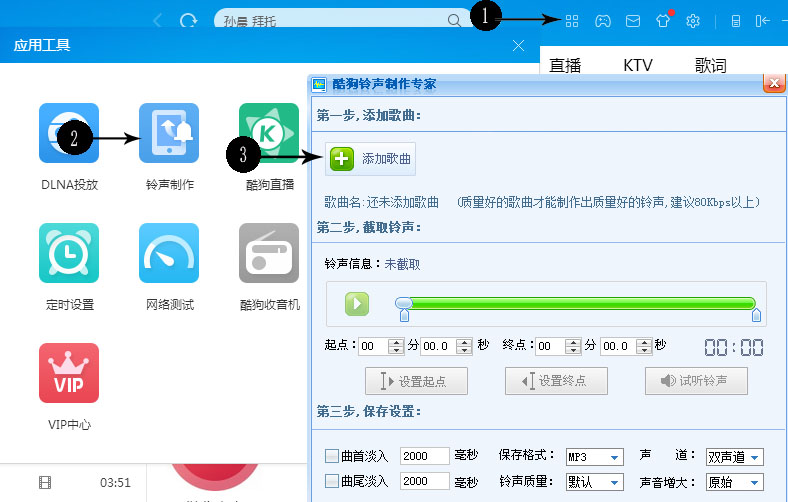
Task: Open the 网络测试 network test tool
Action: 169,253
